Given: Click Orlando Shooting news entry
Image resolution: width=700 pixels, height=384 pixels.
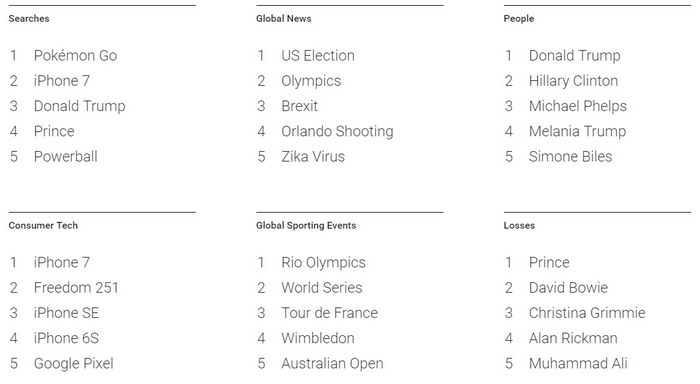Looking at the screenshot, I should click(337, 131).
